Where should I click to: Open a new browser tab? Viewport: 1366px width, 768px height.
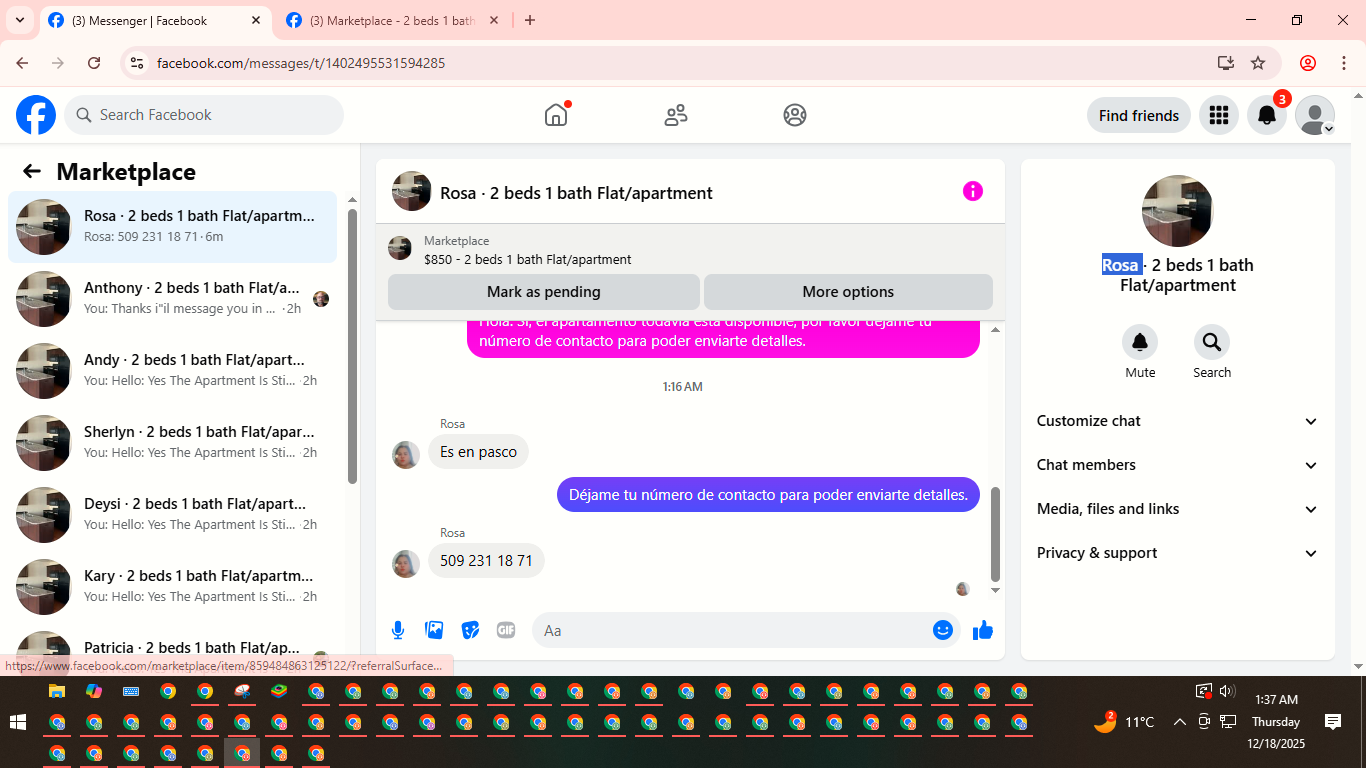point(530,20)
